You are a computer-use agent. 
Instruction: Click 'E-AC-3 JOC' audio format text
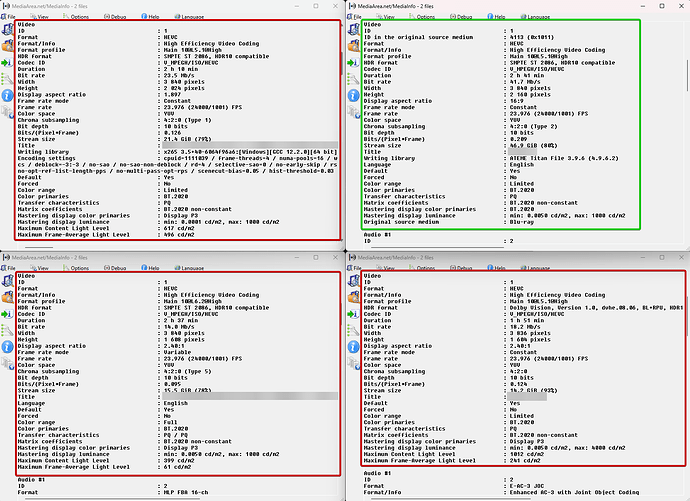(x=526, y=486)
